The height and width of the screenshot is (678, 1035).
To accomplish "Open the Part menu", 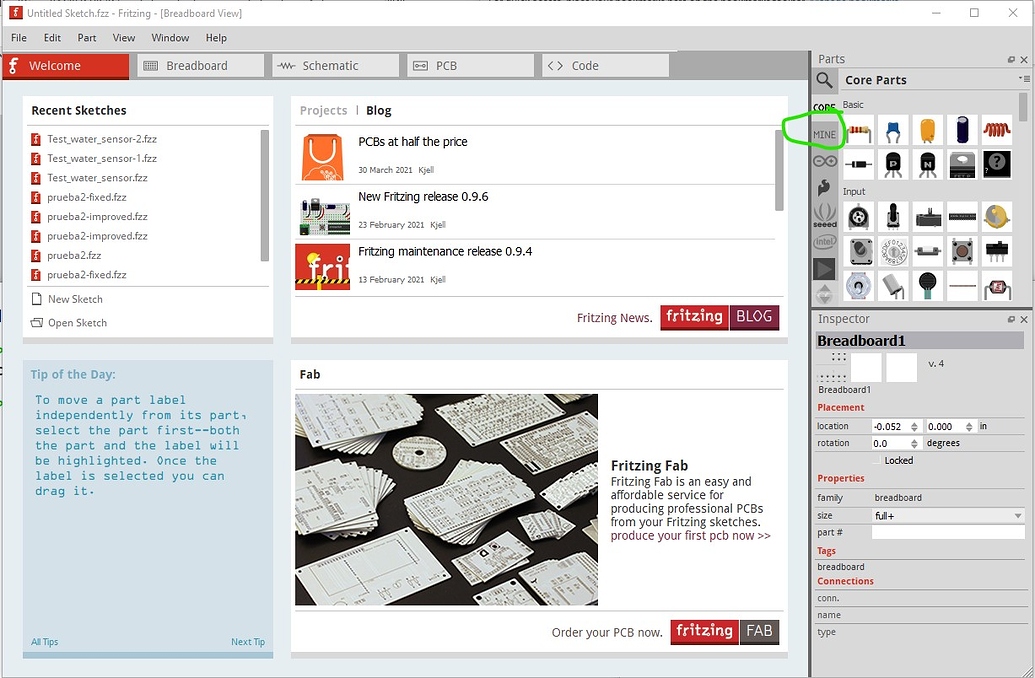I will pyautogui.click(x=86, y=38).
